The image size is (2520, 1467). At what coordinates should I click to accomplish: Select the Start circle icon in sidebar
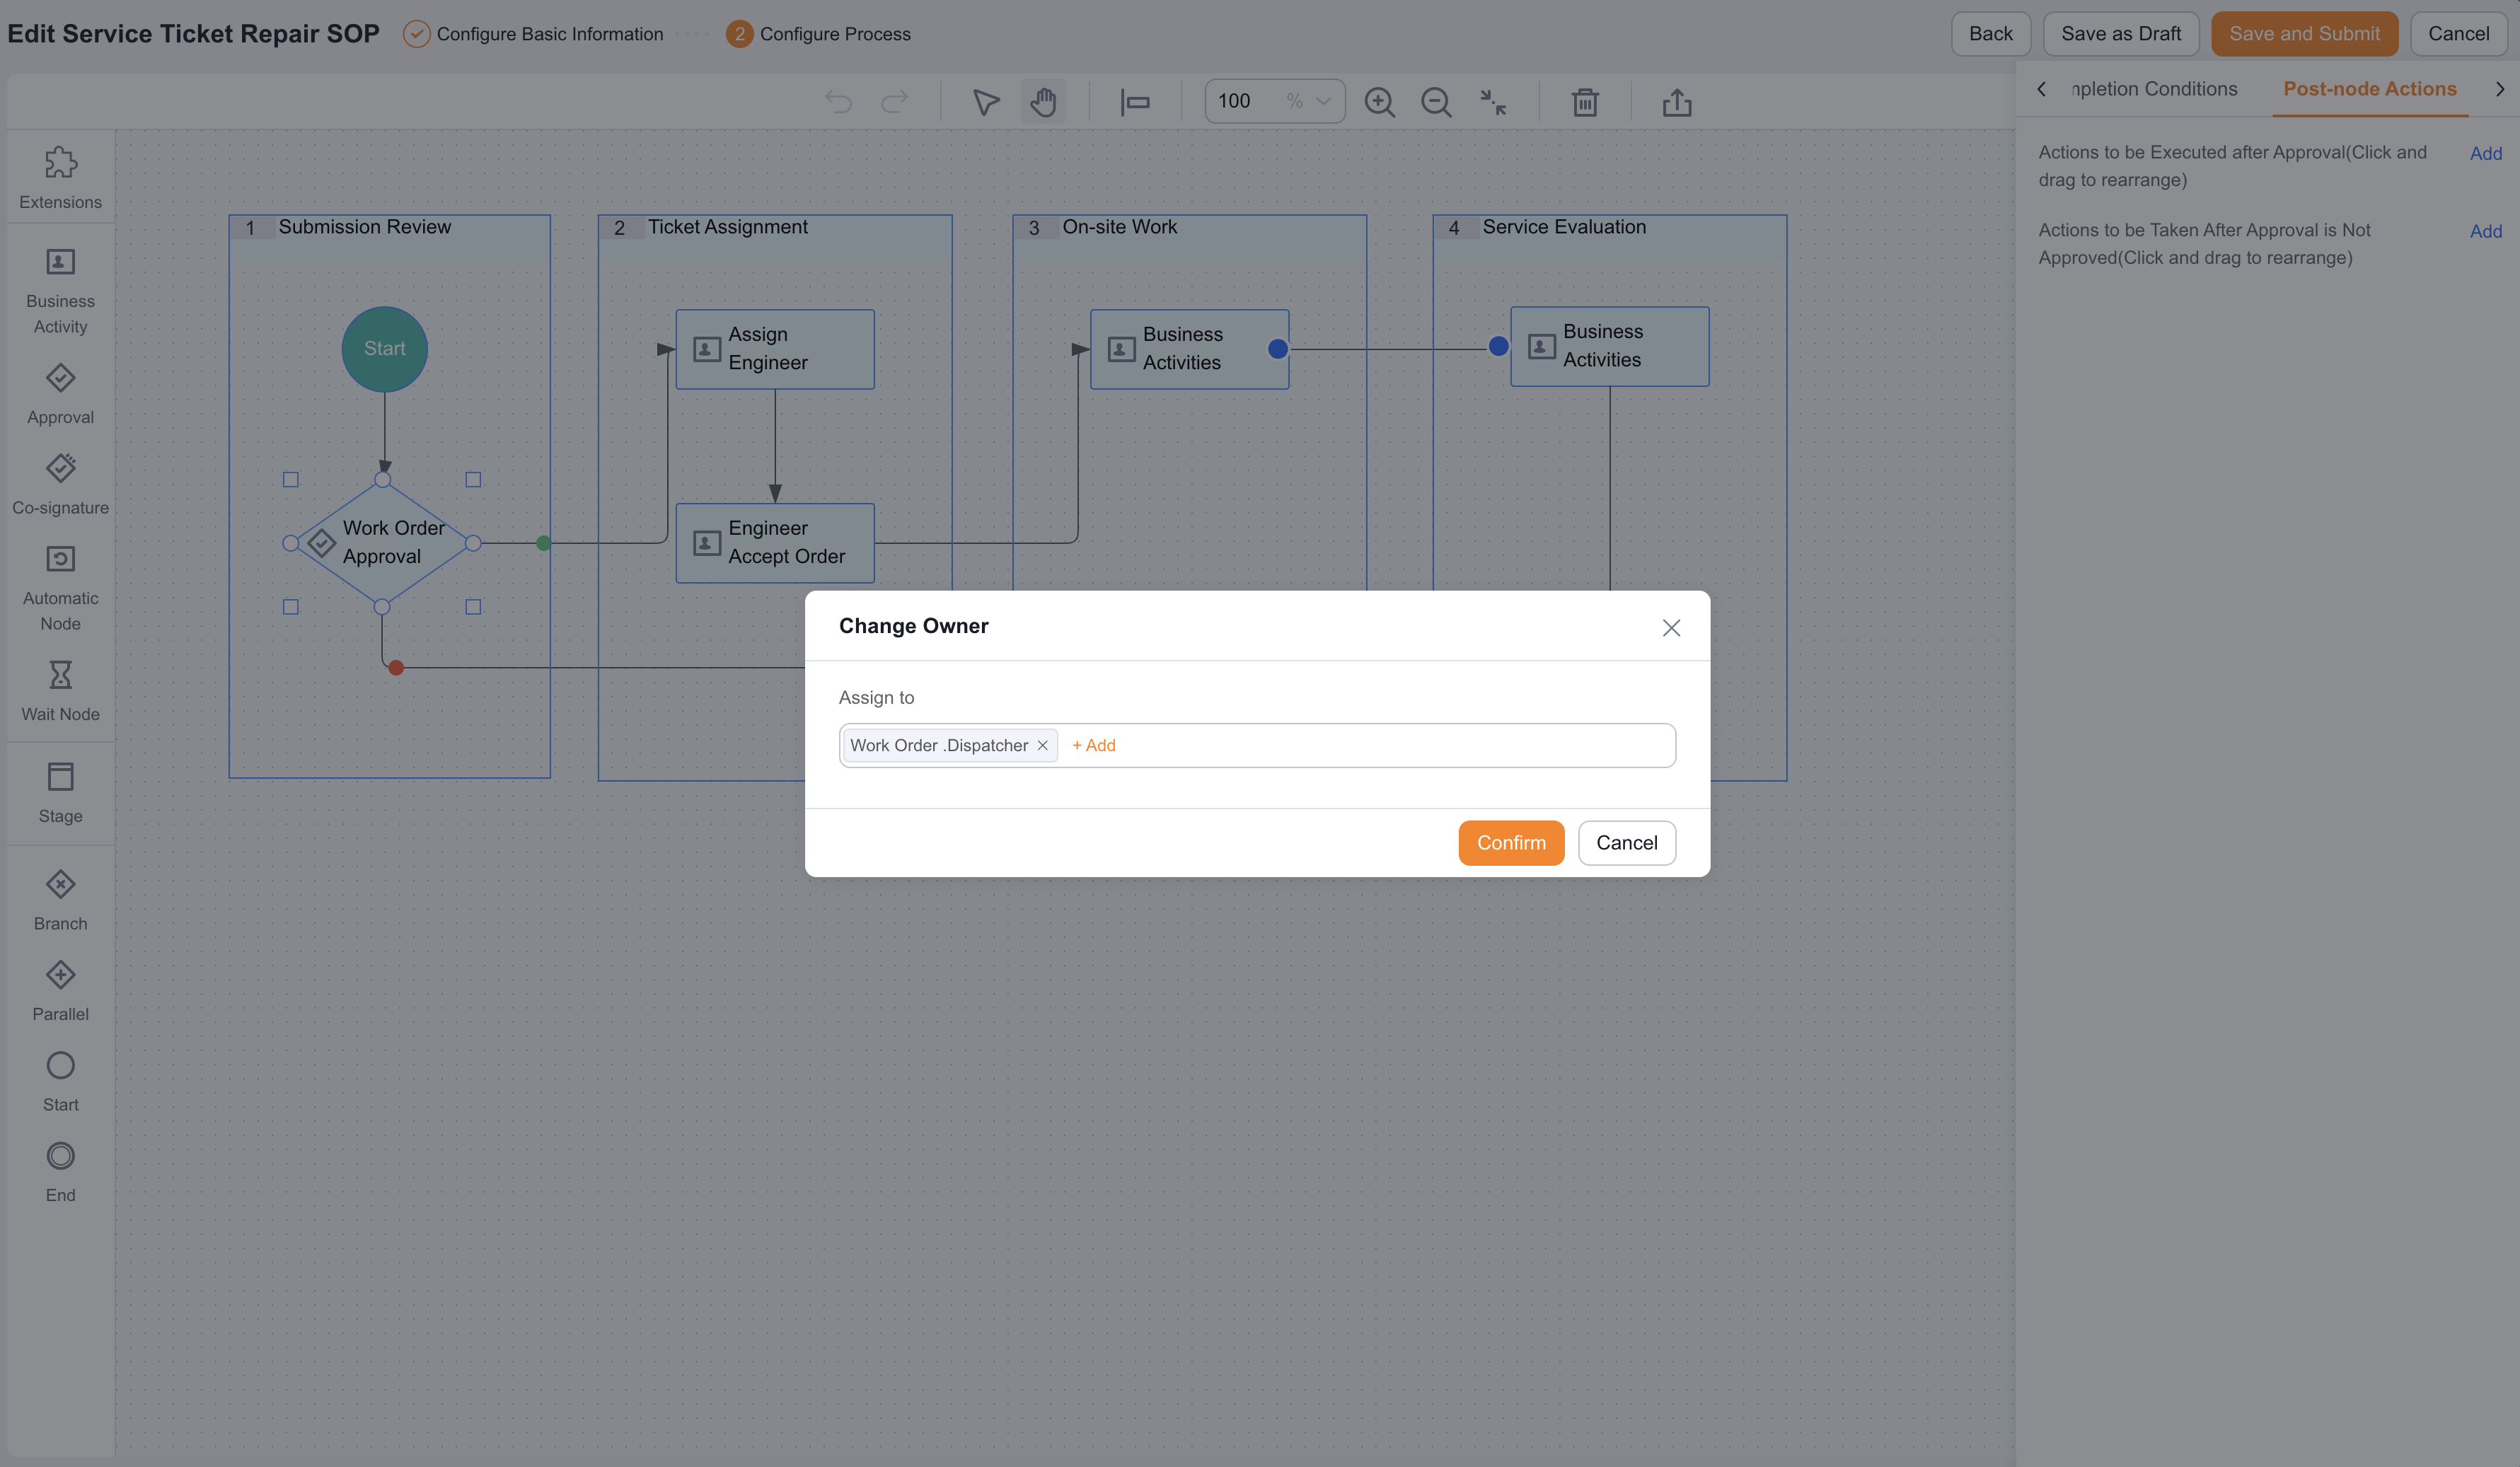pyautogui.click(x=60, y=1065)
